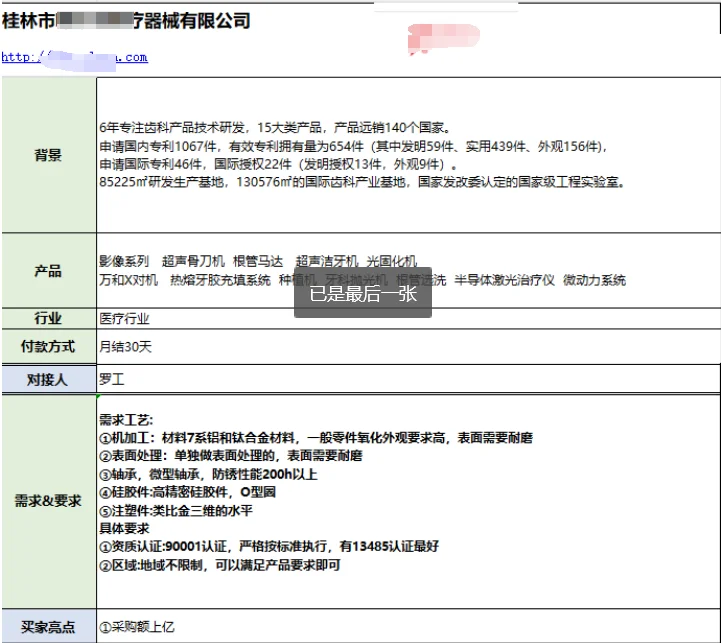Click the line starting 85225㎡研发生产基地

(362, 182)
